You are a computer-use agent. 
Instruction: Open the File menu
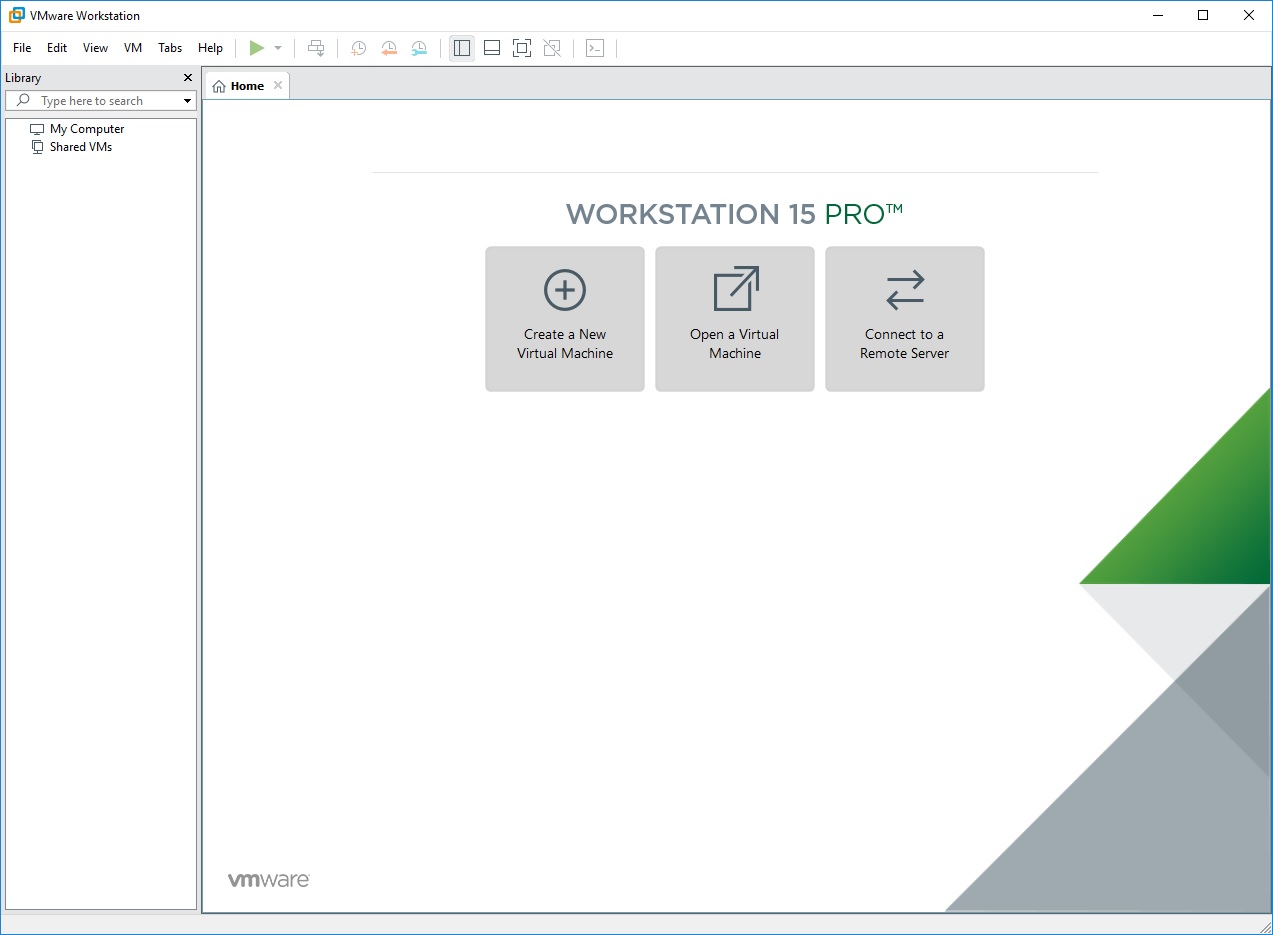coord(22,48)
